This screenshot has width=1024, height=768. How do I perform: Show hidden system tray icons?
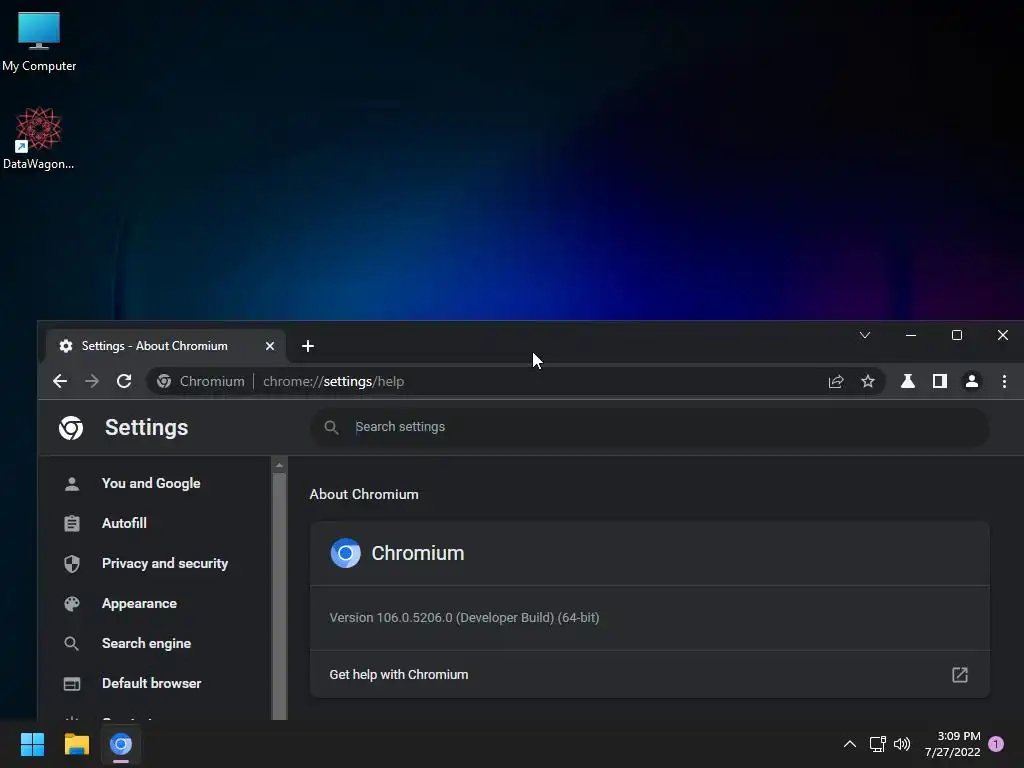[x=850, y=744]
